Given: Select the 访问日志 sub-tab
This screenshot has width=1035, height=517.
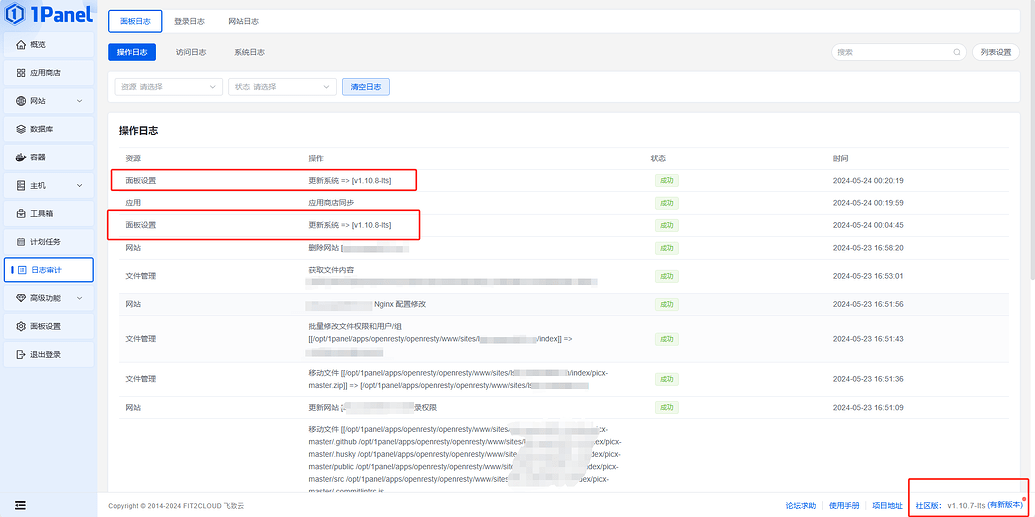Looking at the screenshot, I should pyautogui.click(x=191, y=52).
